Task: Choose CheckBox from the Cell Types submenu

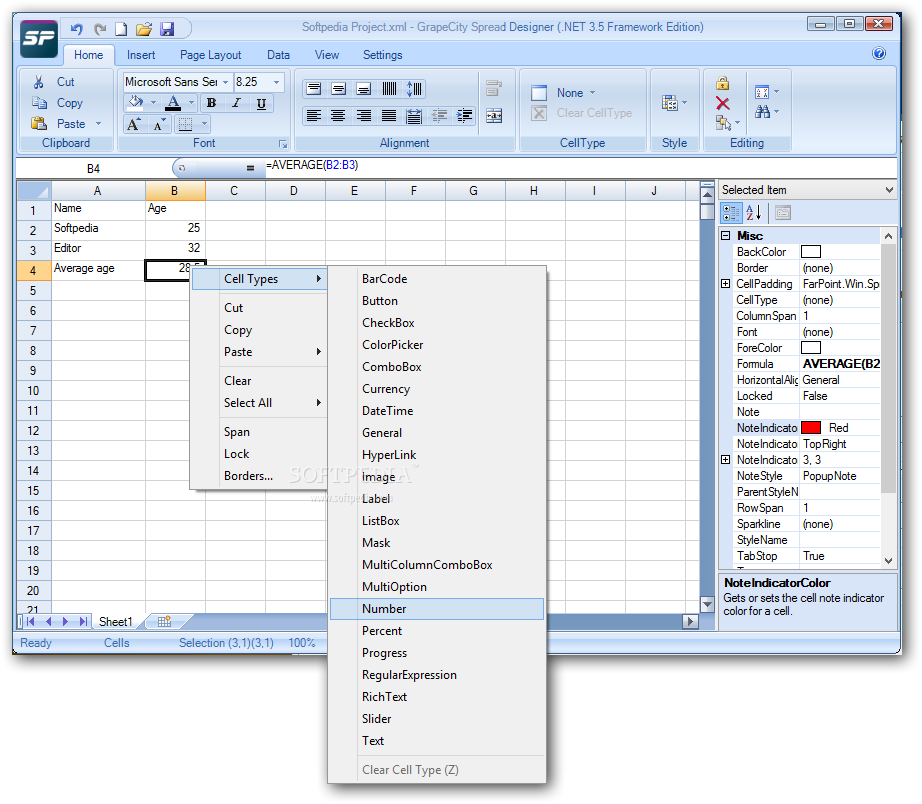Action: point(437,323)
